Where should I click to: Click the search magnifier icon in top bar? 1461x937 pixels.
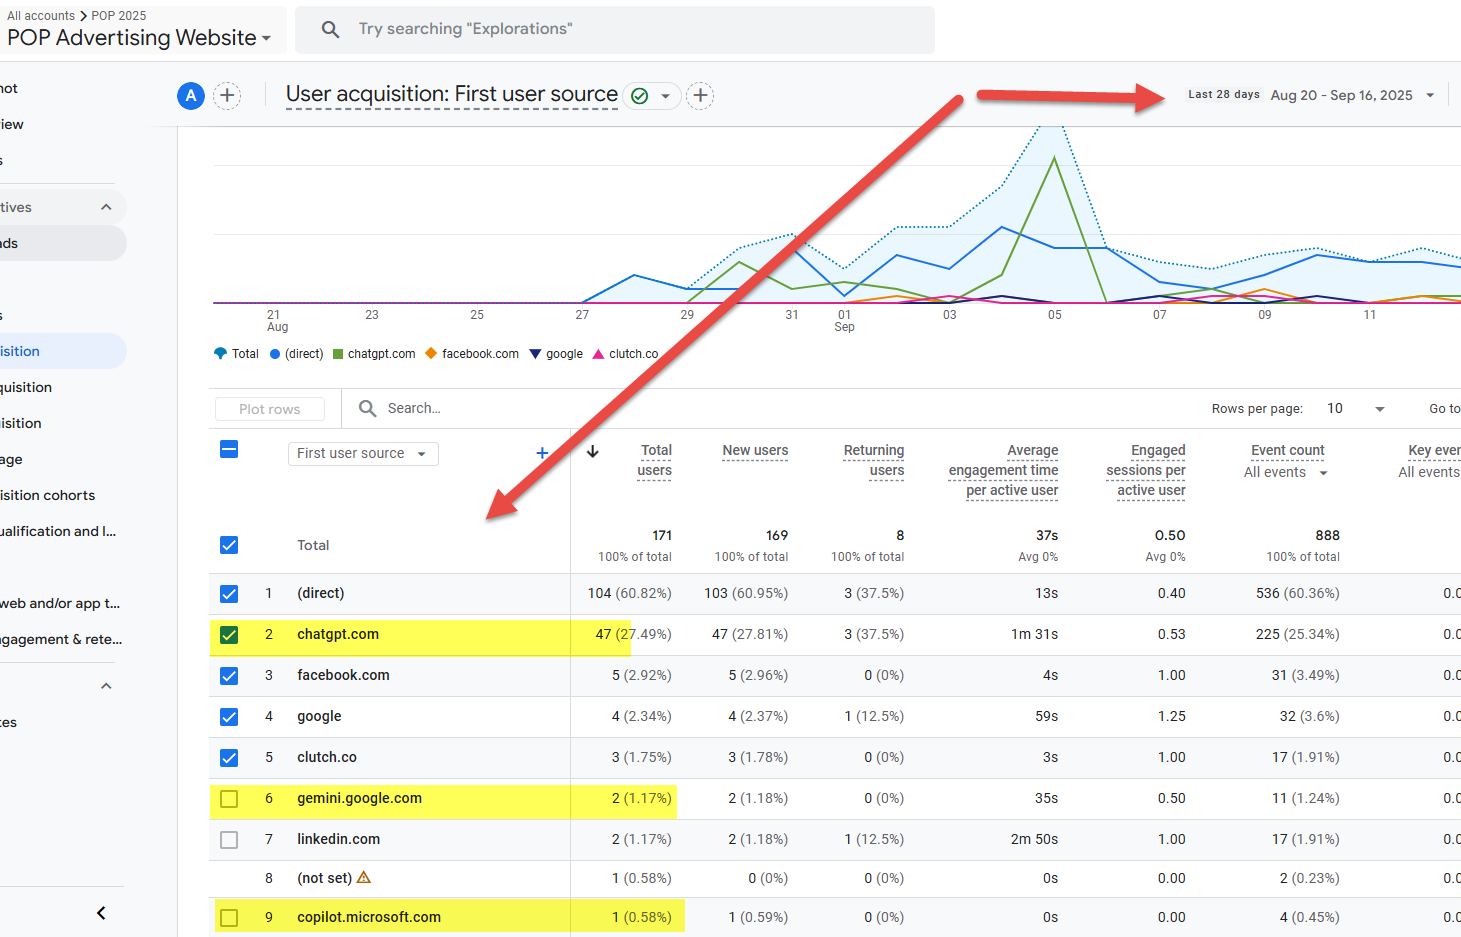330,30
